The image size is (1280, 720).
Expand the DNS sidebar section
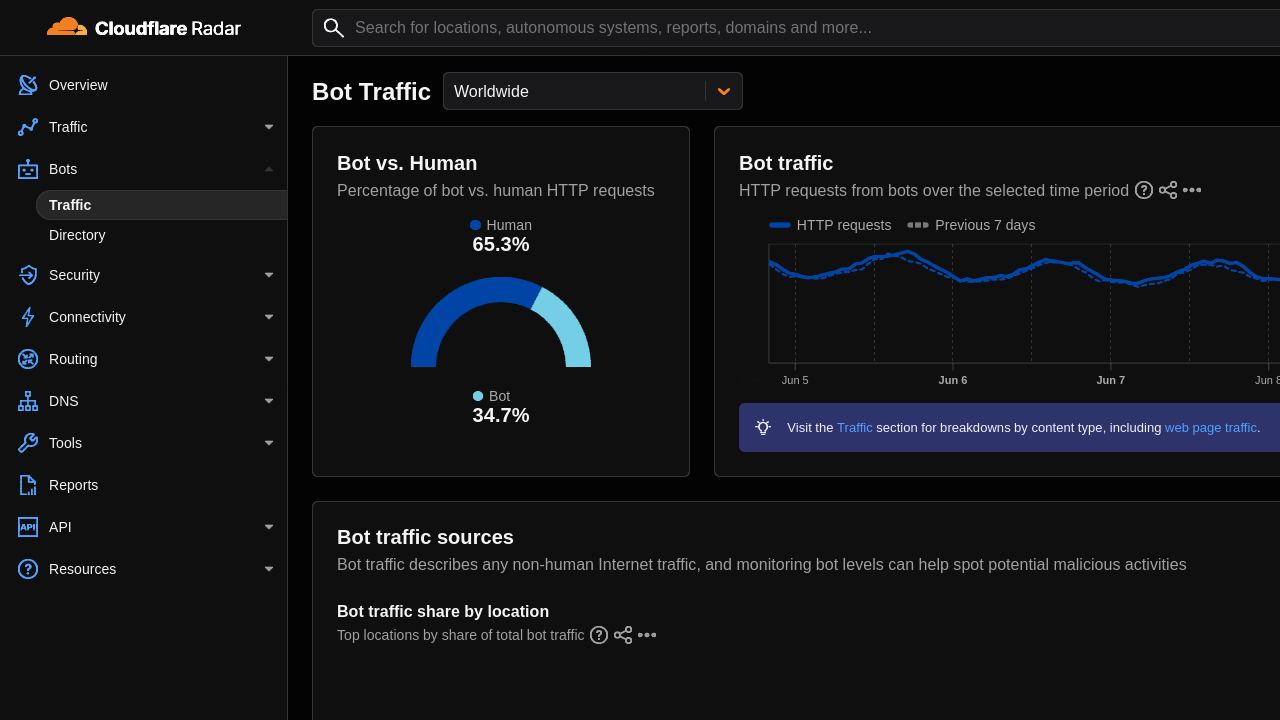269,401
